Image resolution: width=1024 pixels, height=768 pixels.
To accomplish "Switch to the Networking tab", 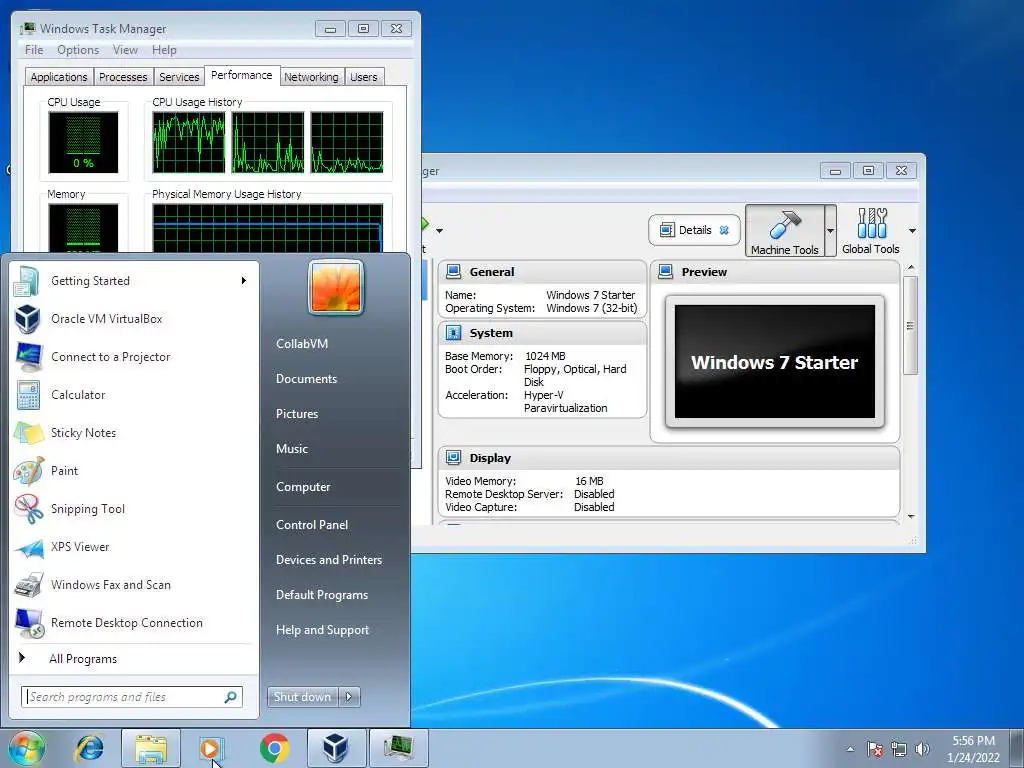I will point(311,77).
